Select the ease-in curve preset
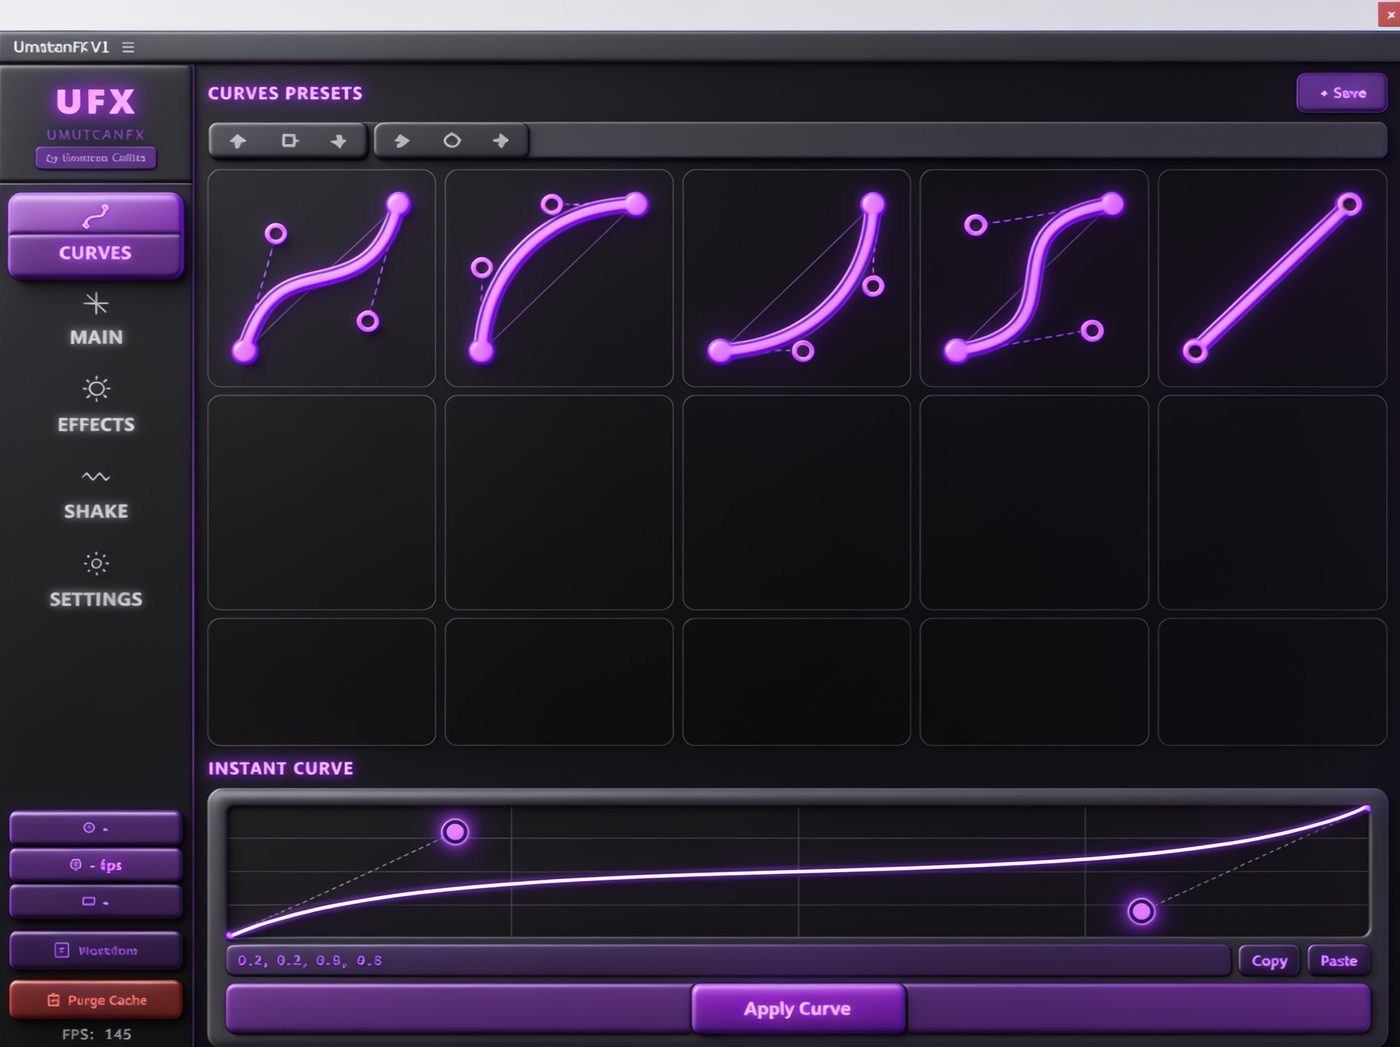This screenshot has height=1047, width=1400. 797,278
